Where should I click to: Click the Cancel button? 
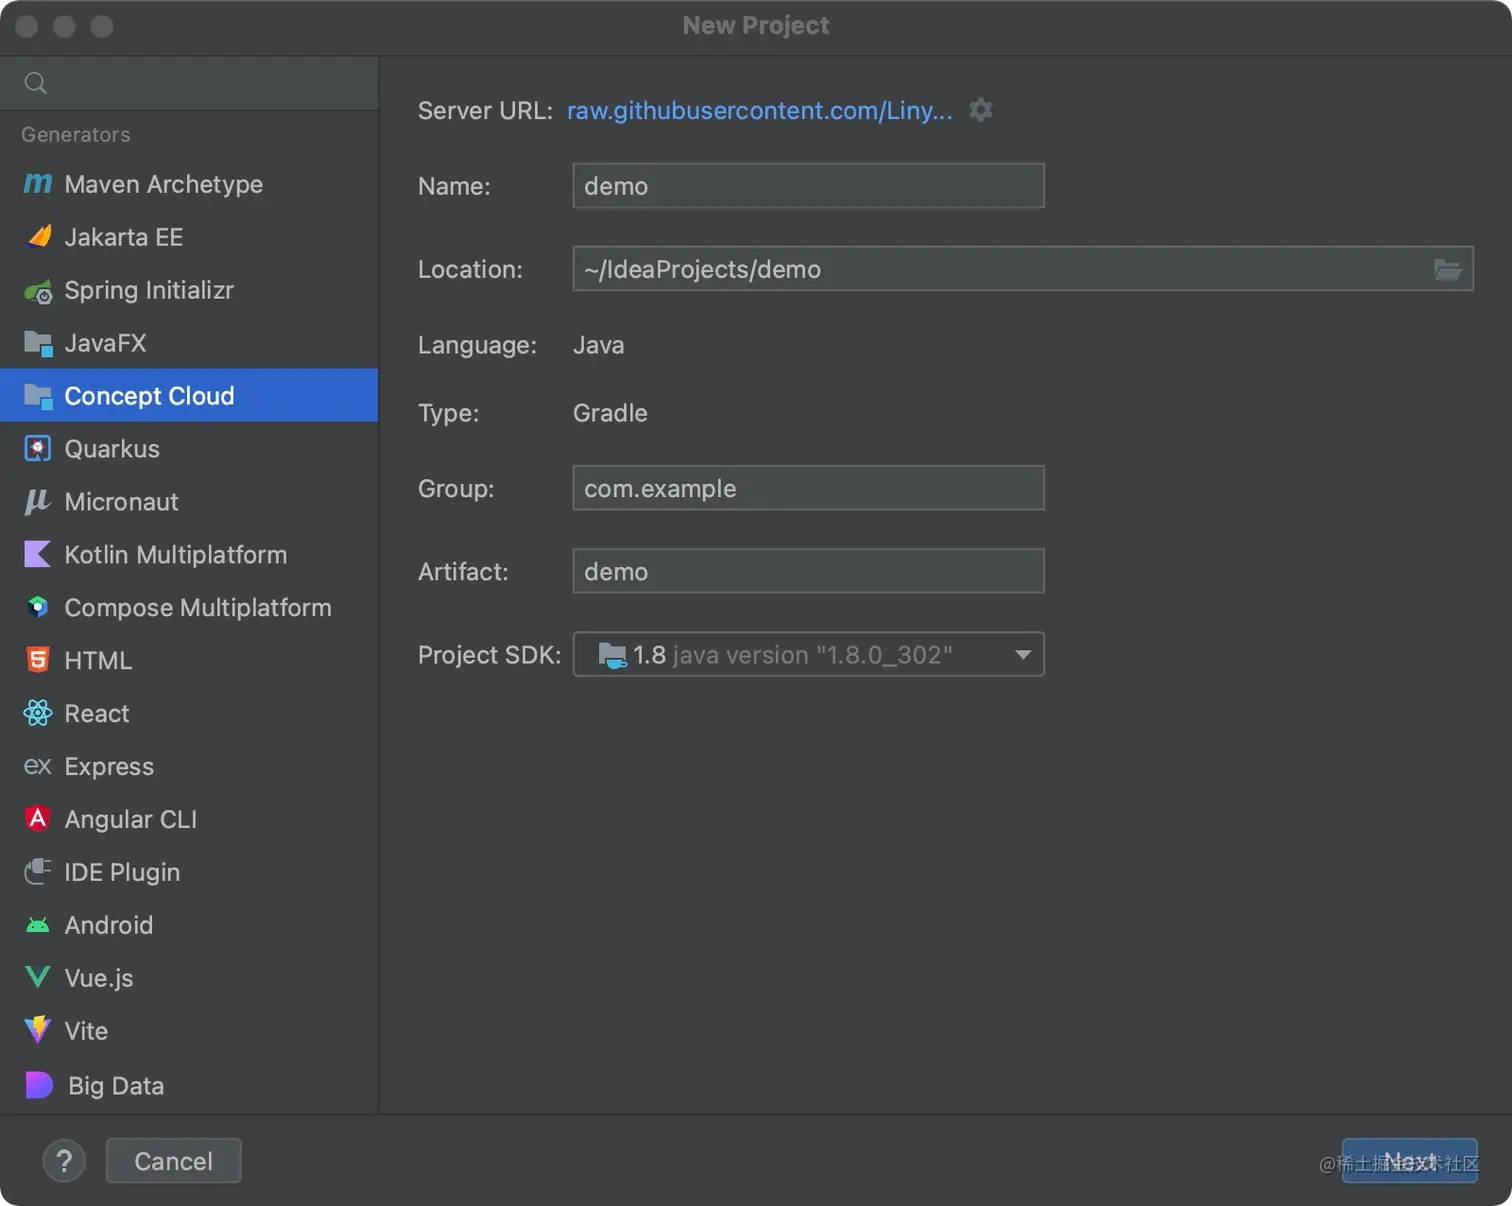tap(174, 1161)
